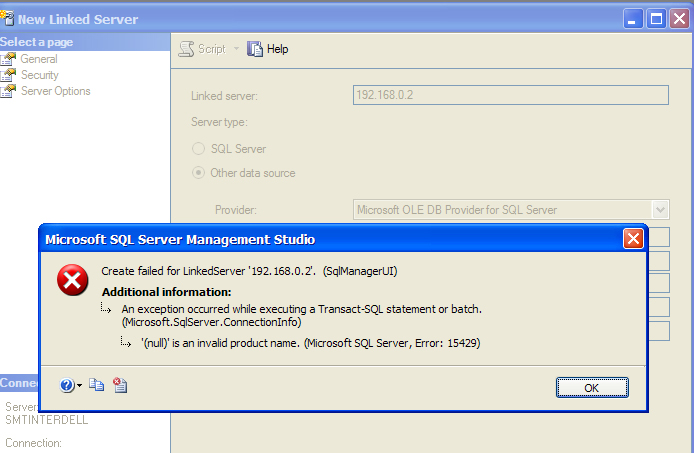Close the Microsoft SQL Server Management Studio dialog
Image resolution: width=694 pixels, height=453 pixels.
pyautogui.click(x=633, y=239)
